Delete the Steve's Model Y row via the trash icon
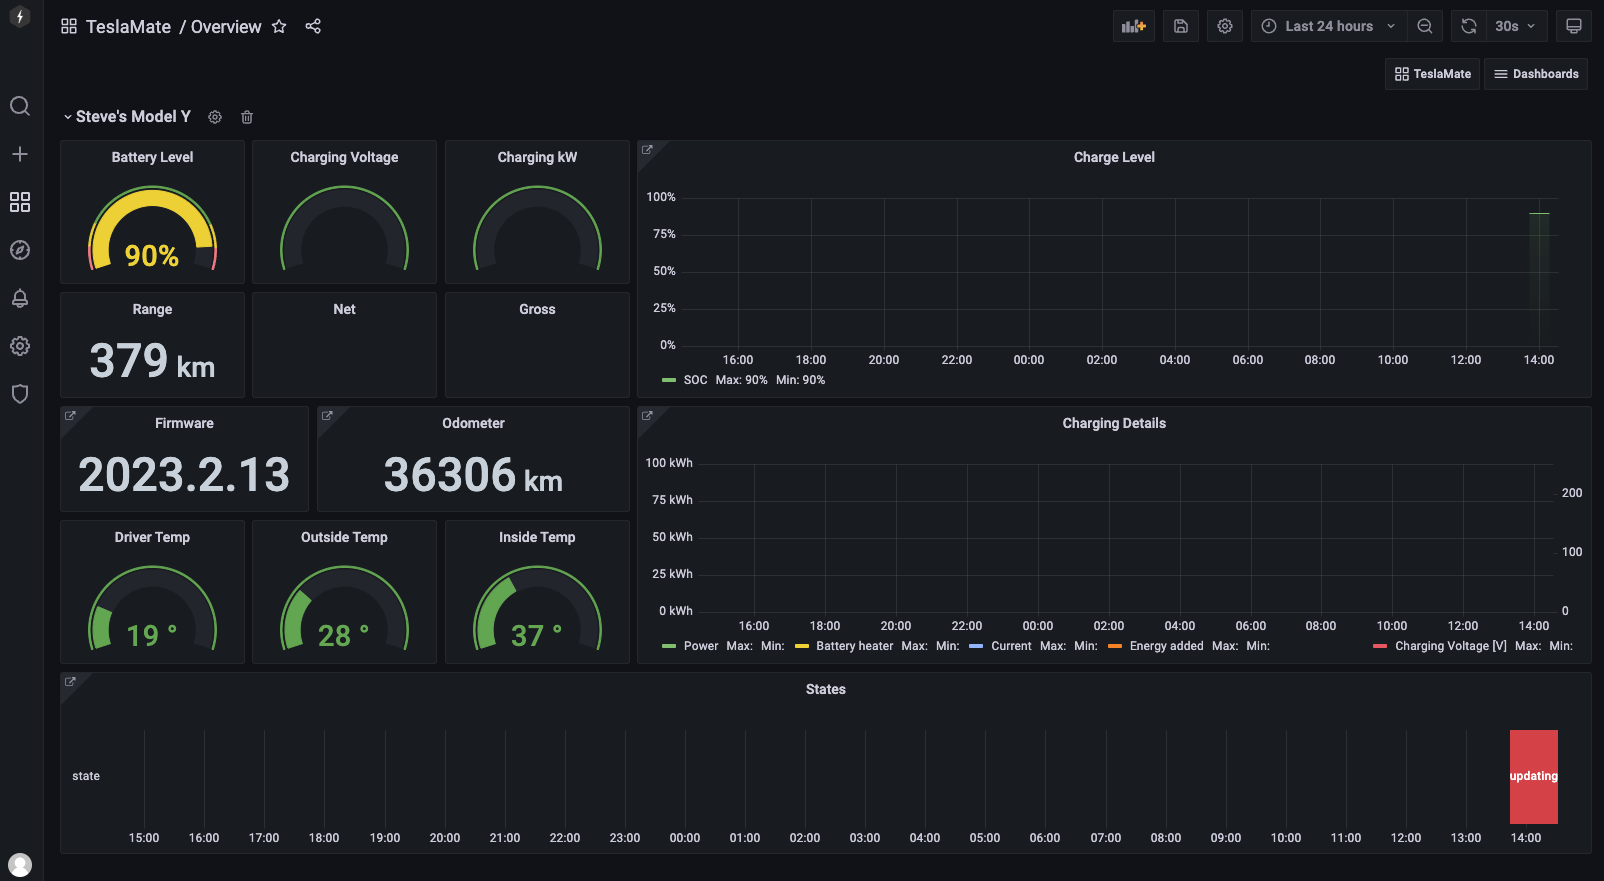 [247, 117]
